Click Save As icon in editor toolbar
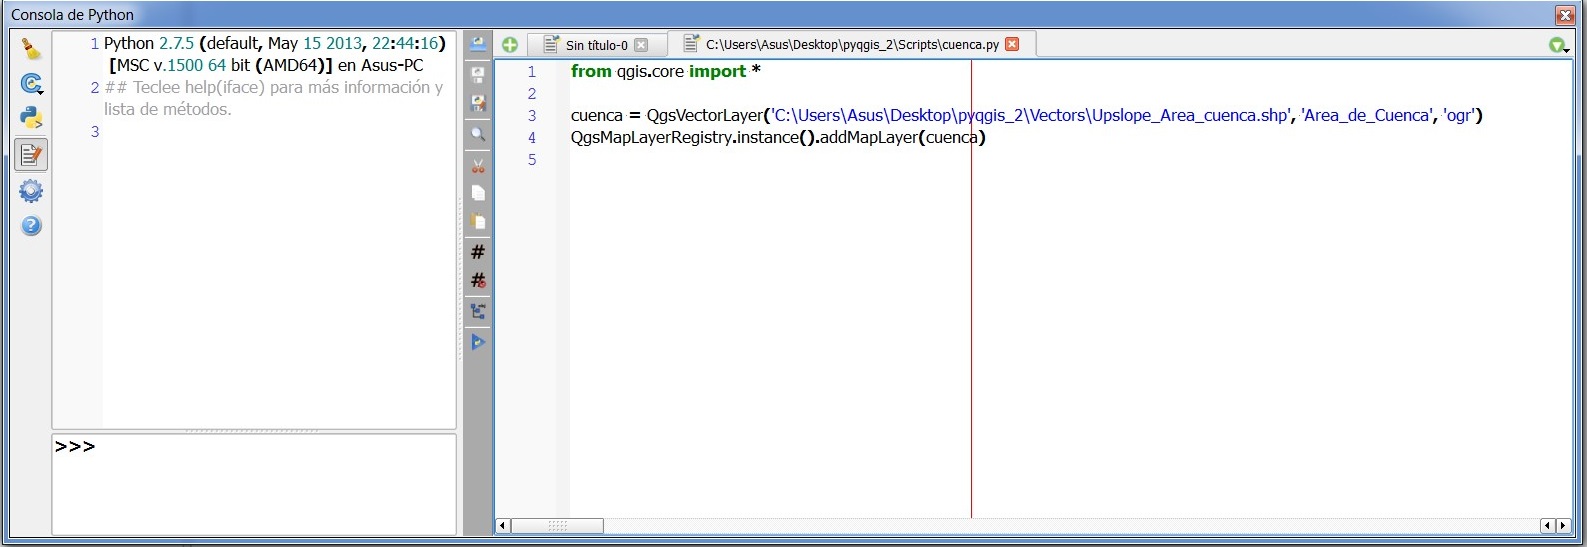 coord(478,103)
